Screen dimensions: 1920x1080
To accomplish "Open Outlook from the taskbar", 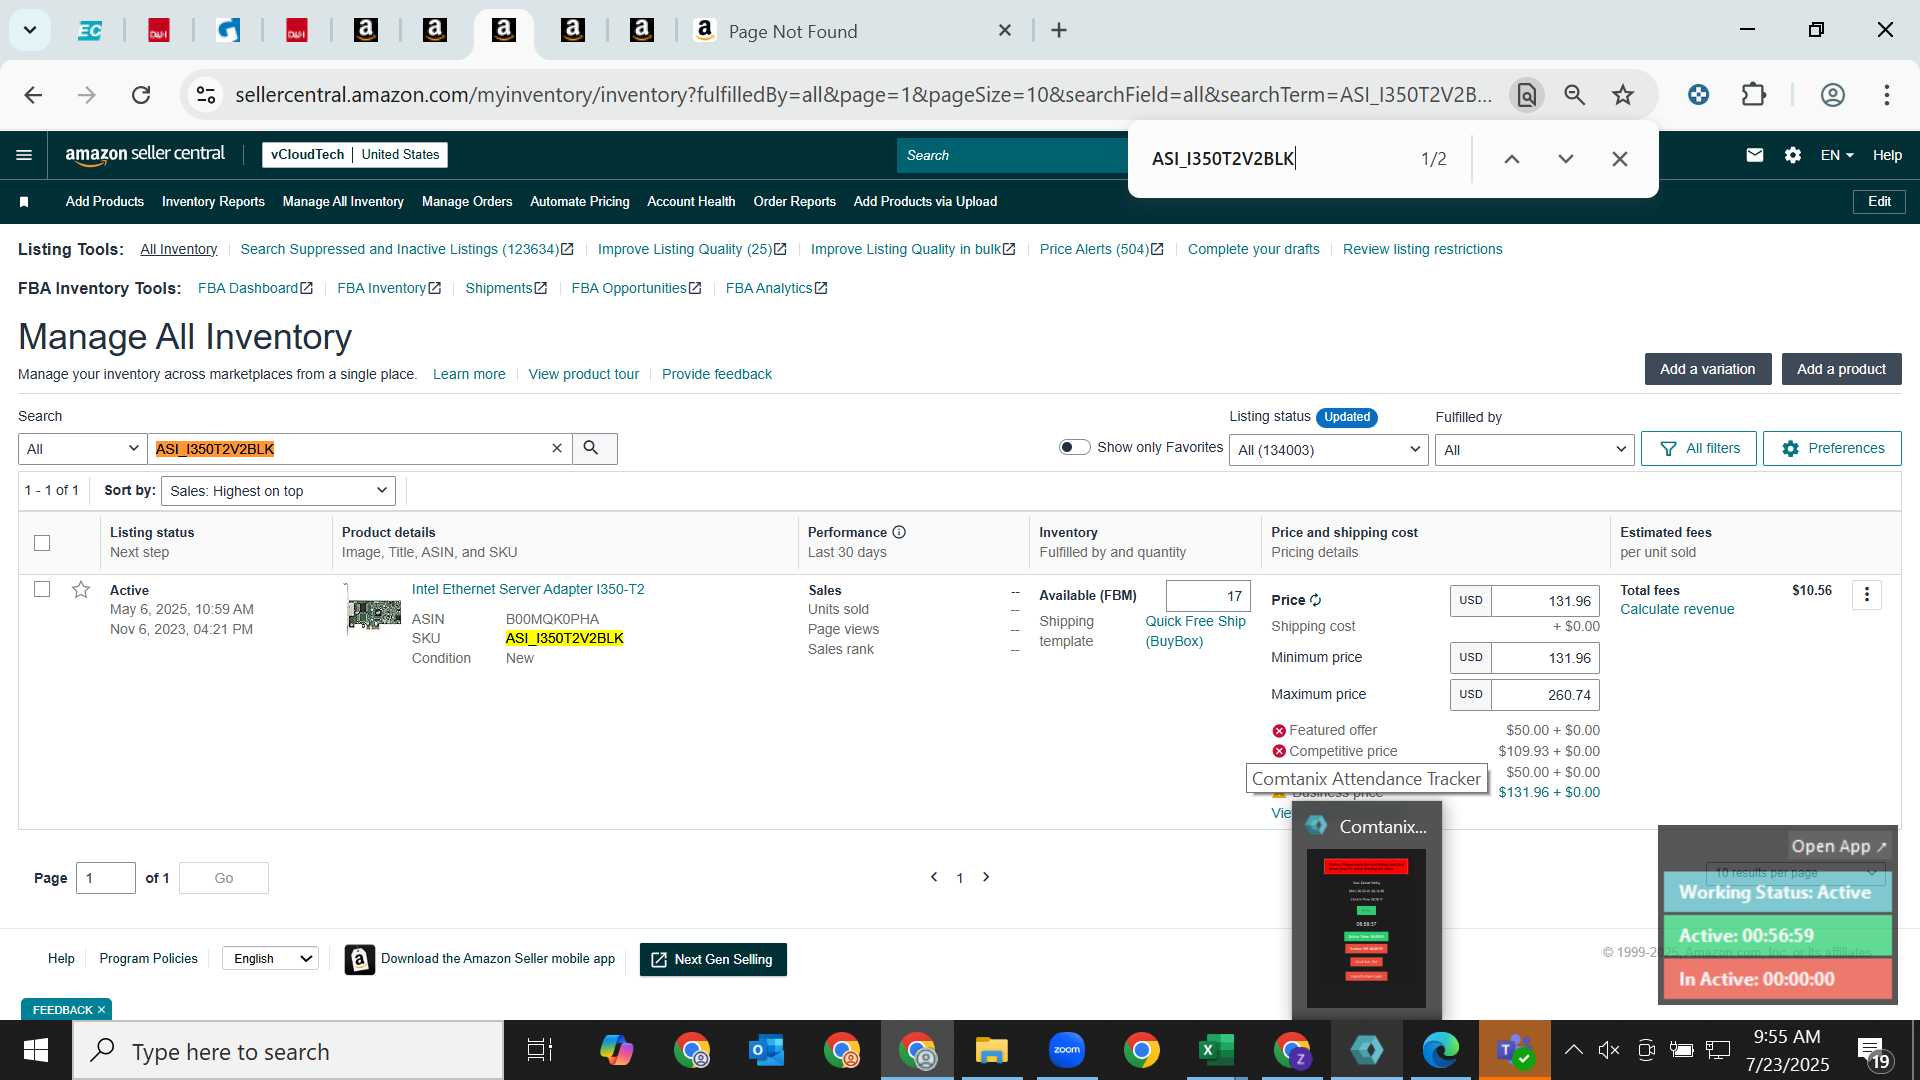I will pyautogui.click(x=767, y=1050).
